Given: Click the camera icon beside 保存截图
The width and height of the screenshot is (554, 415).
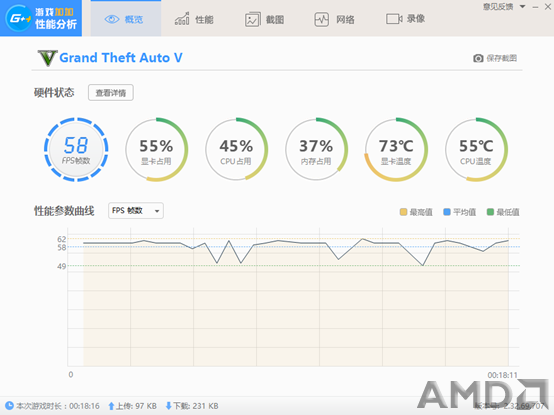Looking at the screenshot, I should [x=478, y=58].
